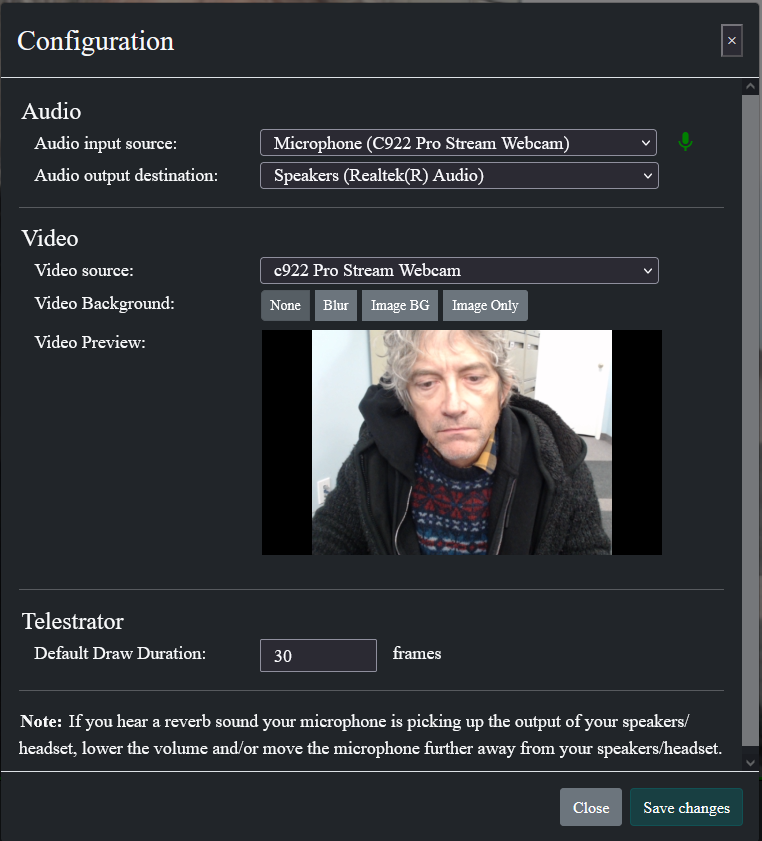Image resolution: width=762 pixels, height=841 pixels.
Task: Click the "Audio output destination:" label
Action: pos(126,176)
